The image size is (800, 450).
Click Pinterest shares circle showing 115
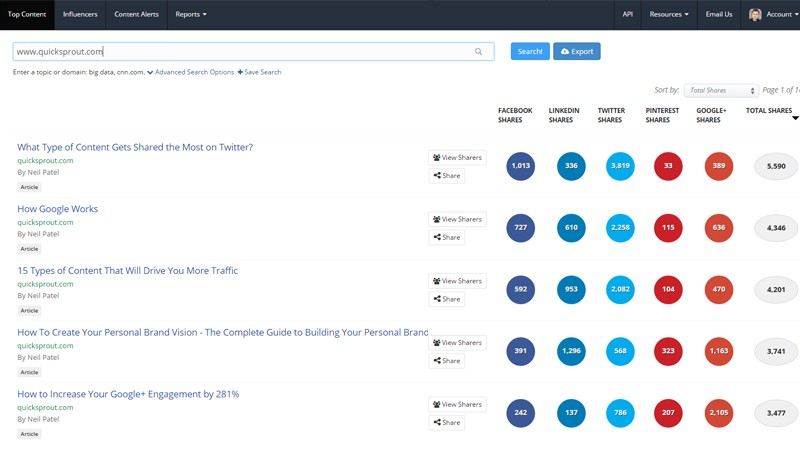tap(668, 228)
